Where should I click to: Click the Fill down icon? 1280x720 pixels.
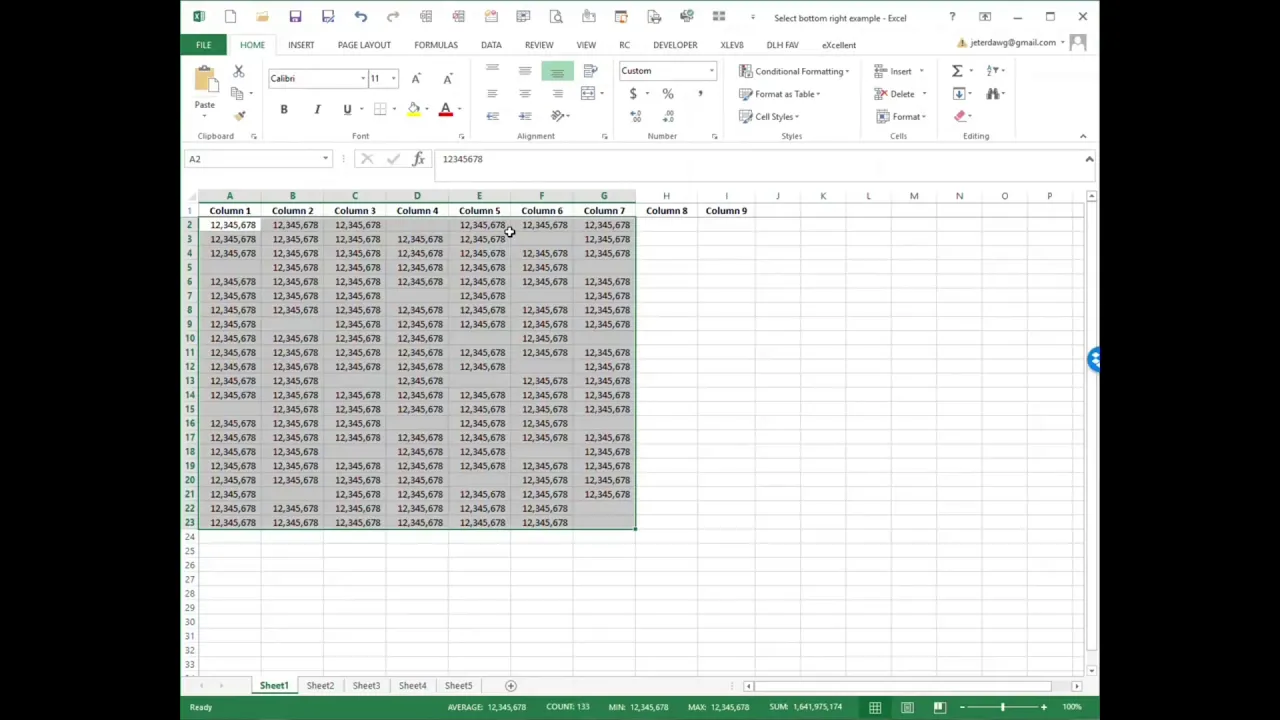(959, 94)
